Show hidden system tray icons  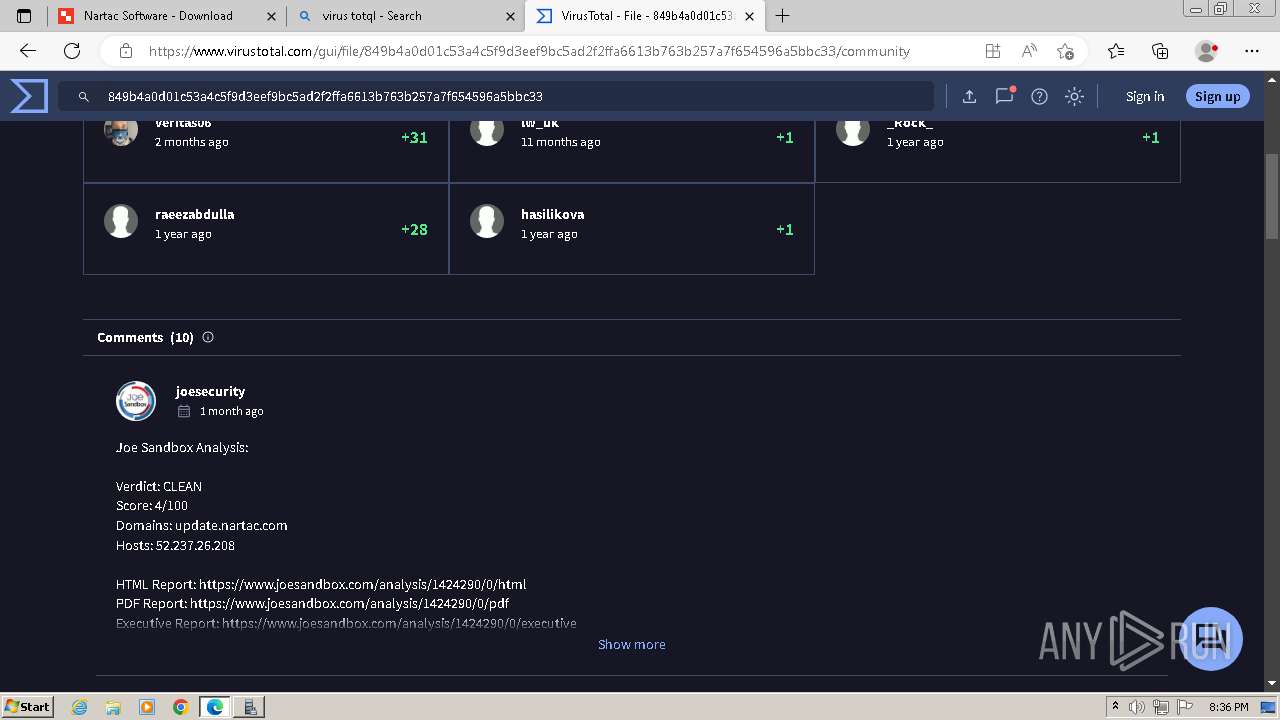[1116, 707]
